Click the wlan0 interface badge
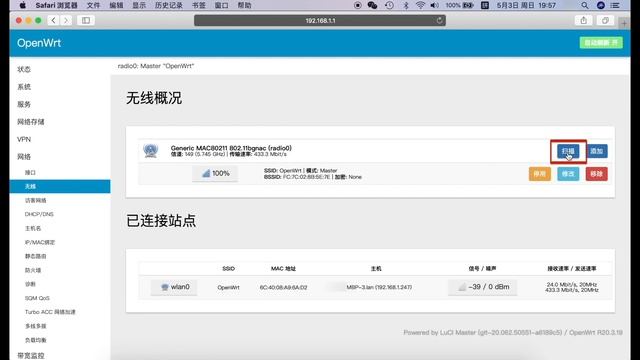The height and width of the screenshot is (360, 640). click(174, 287)
